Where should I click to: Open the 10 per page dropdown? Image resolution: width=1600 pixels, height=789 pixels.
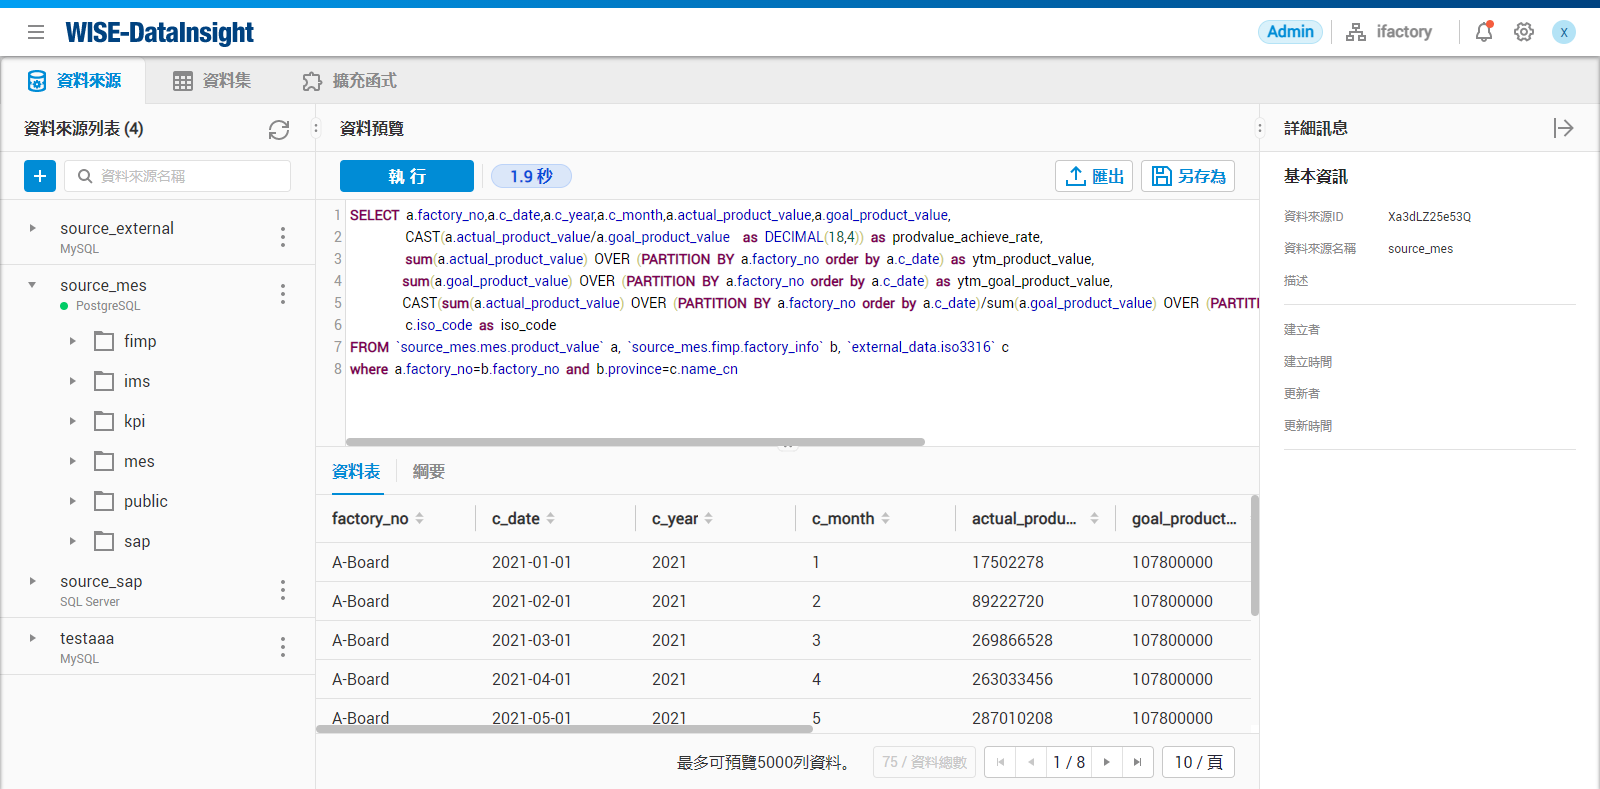click(x=1198, y=762)
